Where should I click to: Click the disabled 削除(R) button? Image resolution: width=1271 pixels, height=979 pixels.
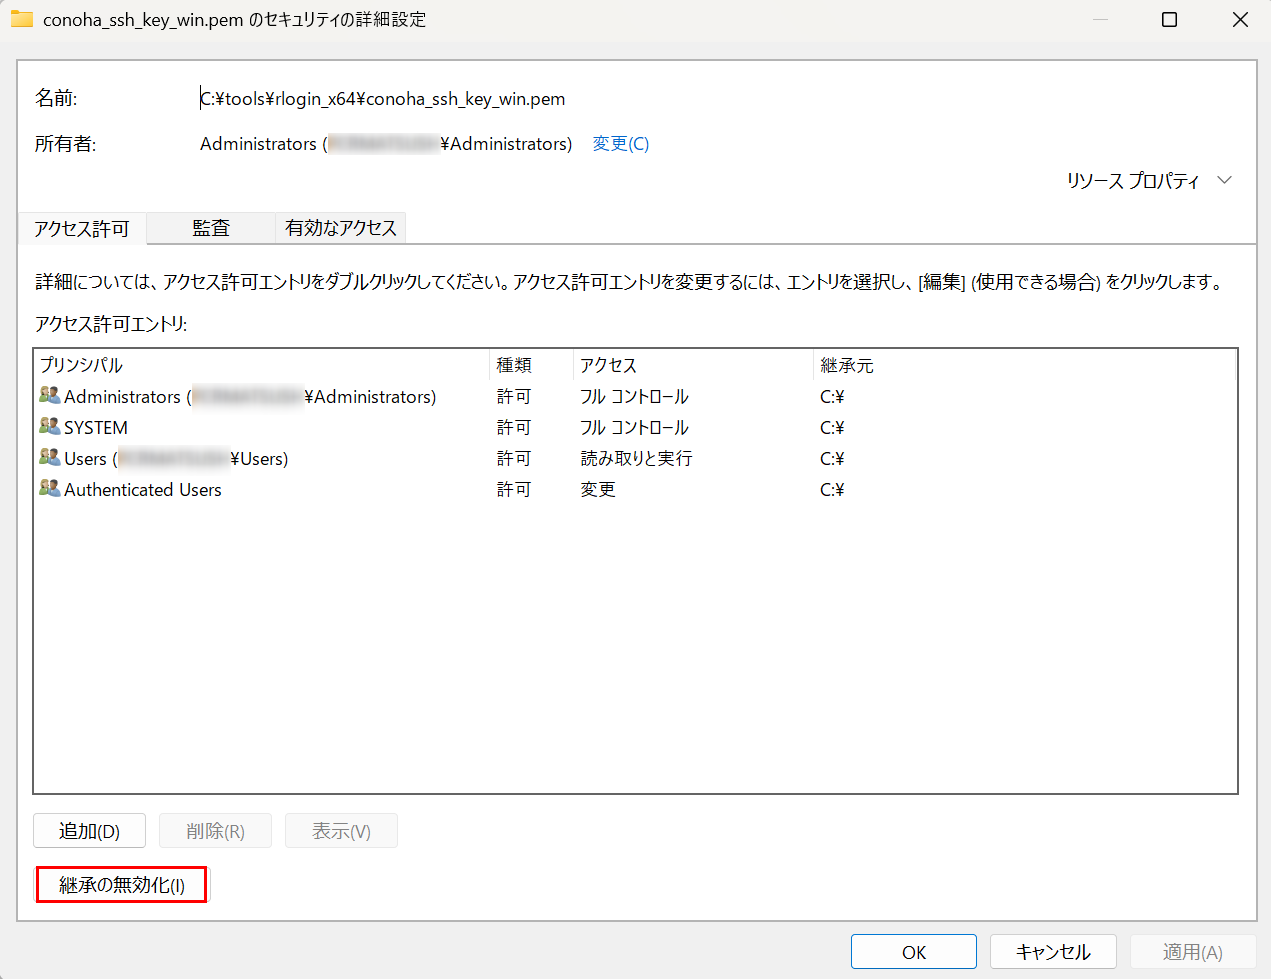tap(215, 830)
